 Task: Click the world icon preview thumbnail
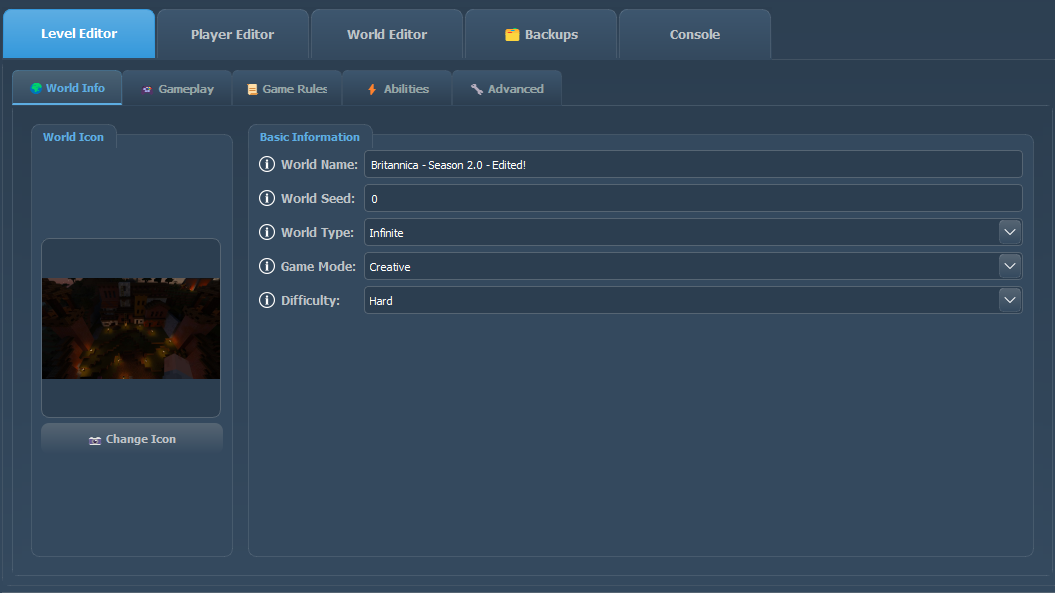coord(131,327)
